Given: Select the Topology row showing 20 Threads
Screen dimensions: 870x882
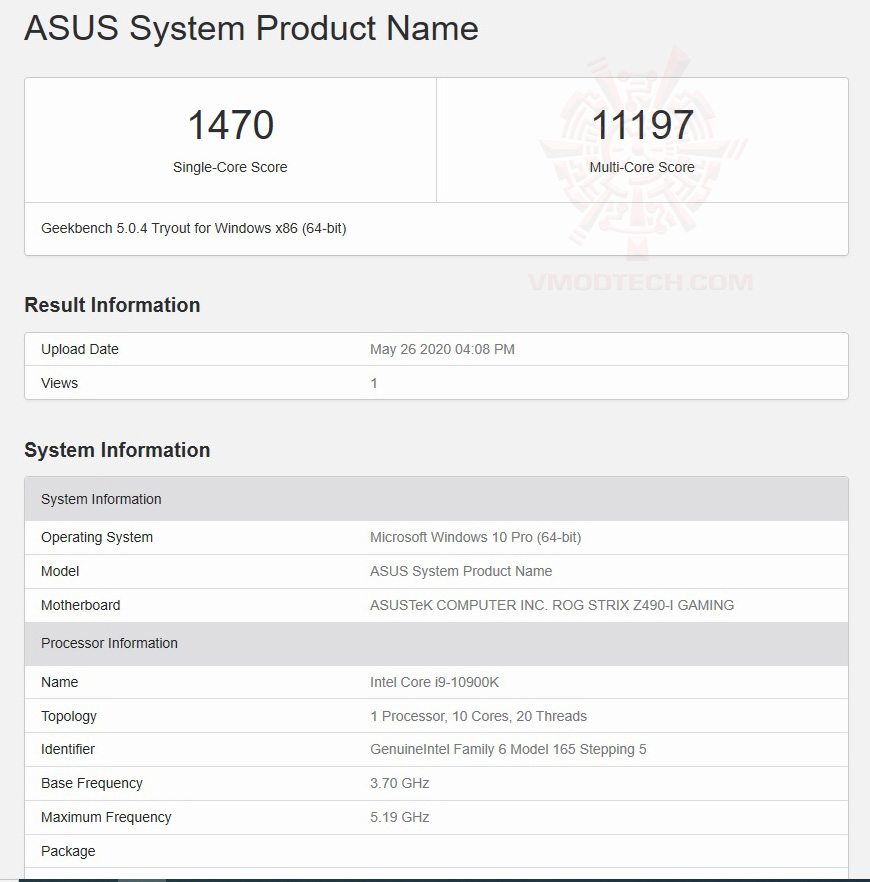Looking at the screenshot, I should 477,716.
